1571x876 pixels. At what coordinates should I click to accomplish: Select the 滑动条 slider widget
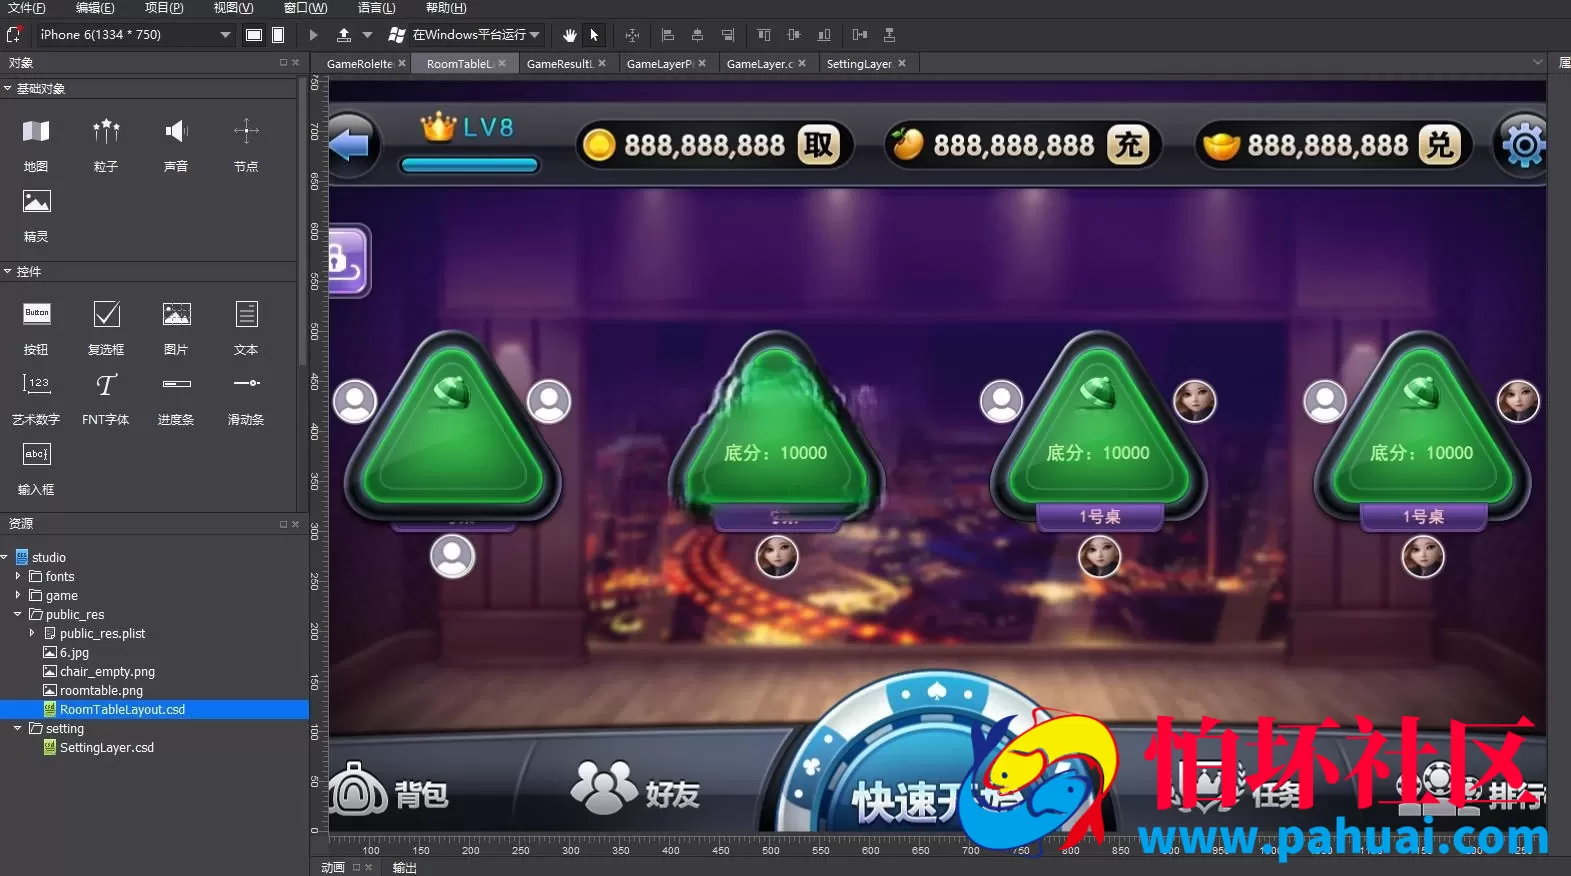[246, 397]
